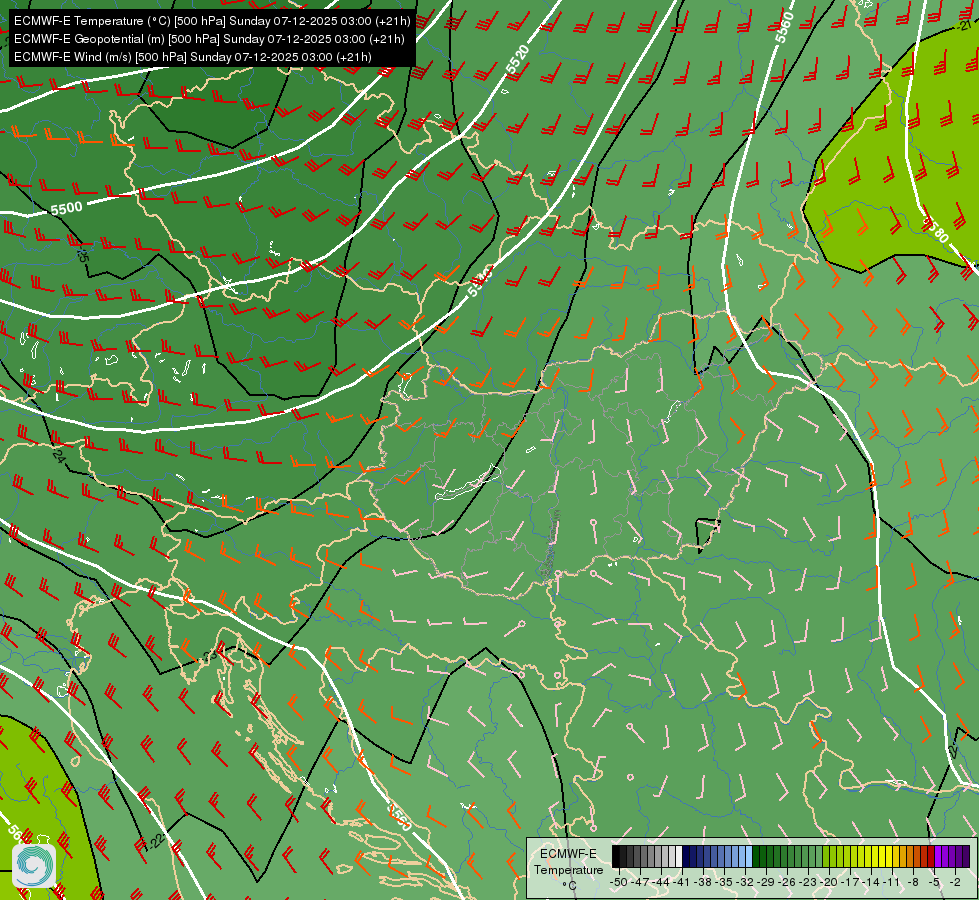Screen dimensions: 979x900
Task: Click the -14 legend tick label
Action: (871, 883)
